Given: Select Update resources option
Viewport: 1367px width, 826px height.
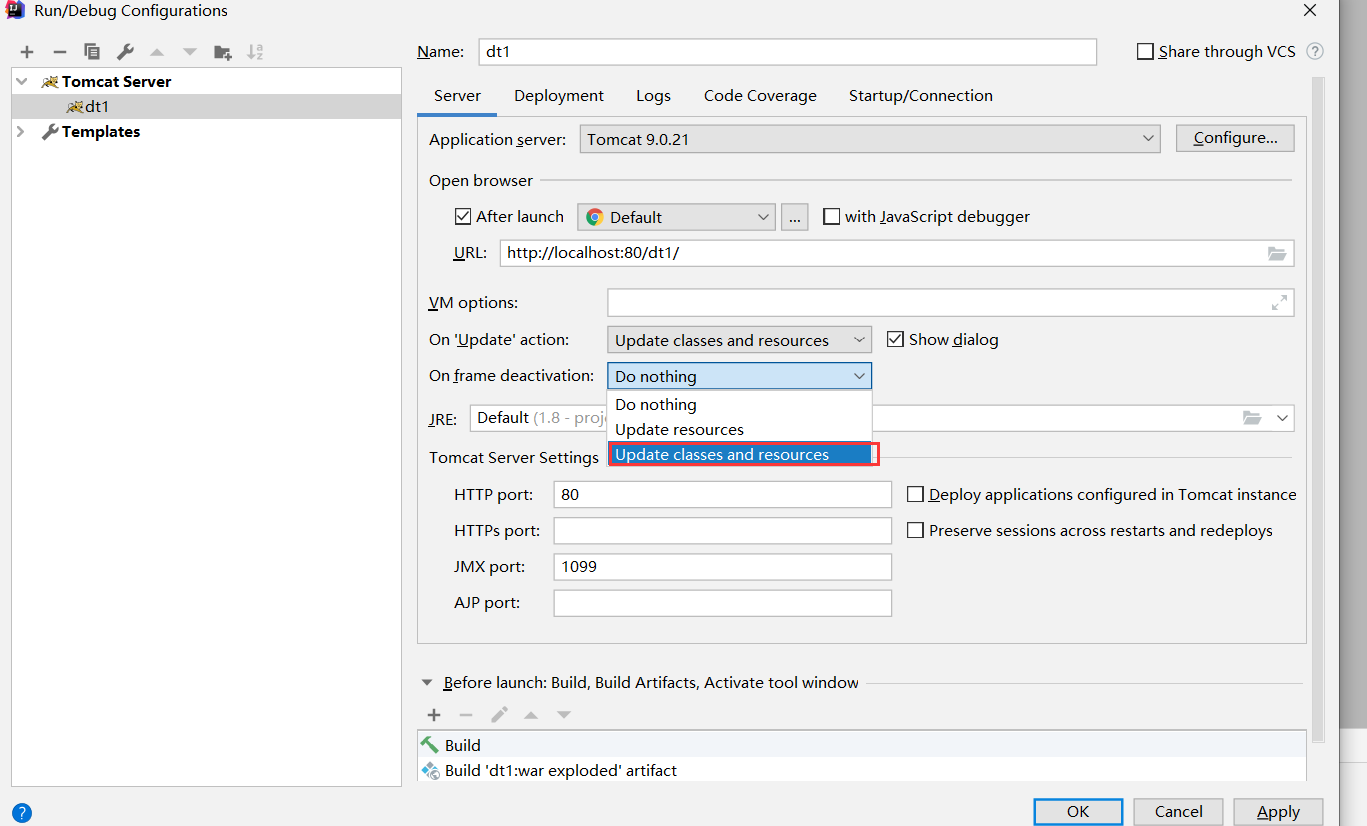Looking at the screenshot, I should (x=740, y=430).
